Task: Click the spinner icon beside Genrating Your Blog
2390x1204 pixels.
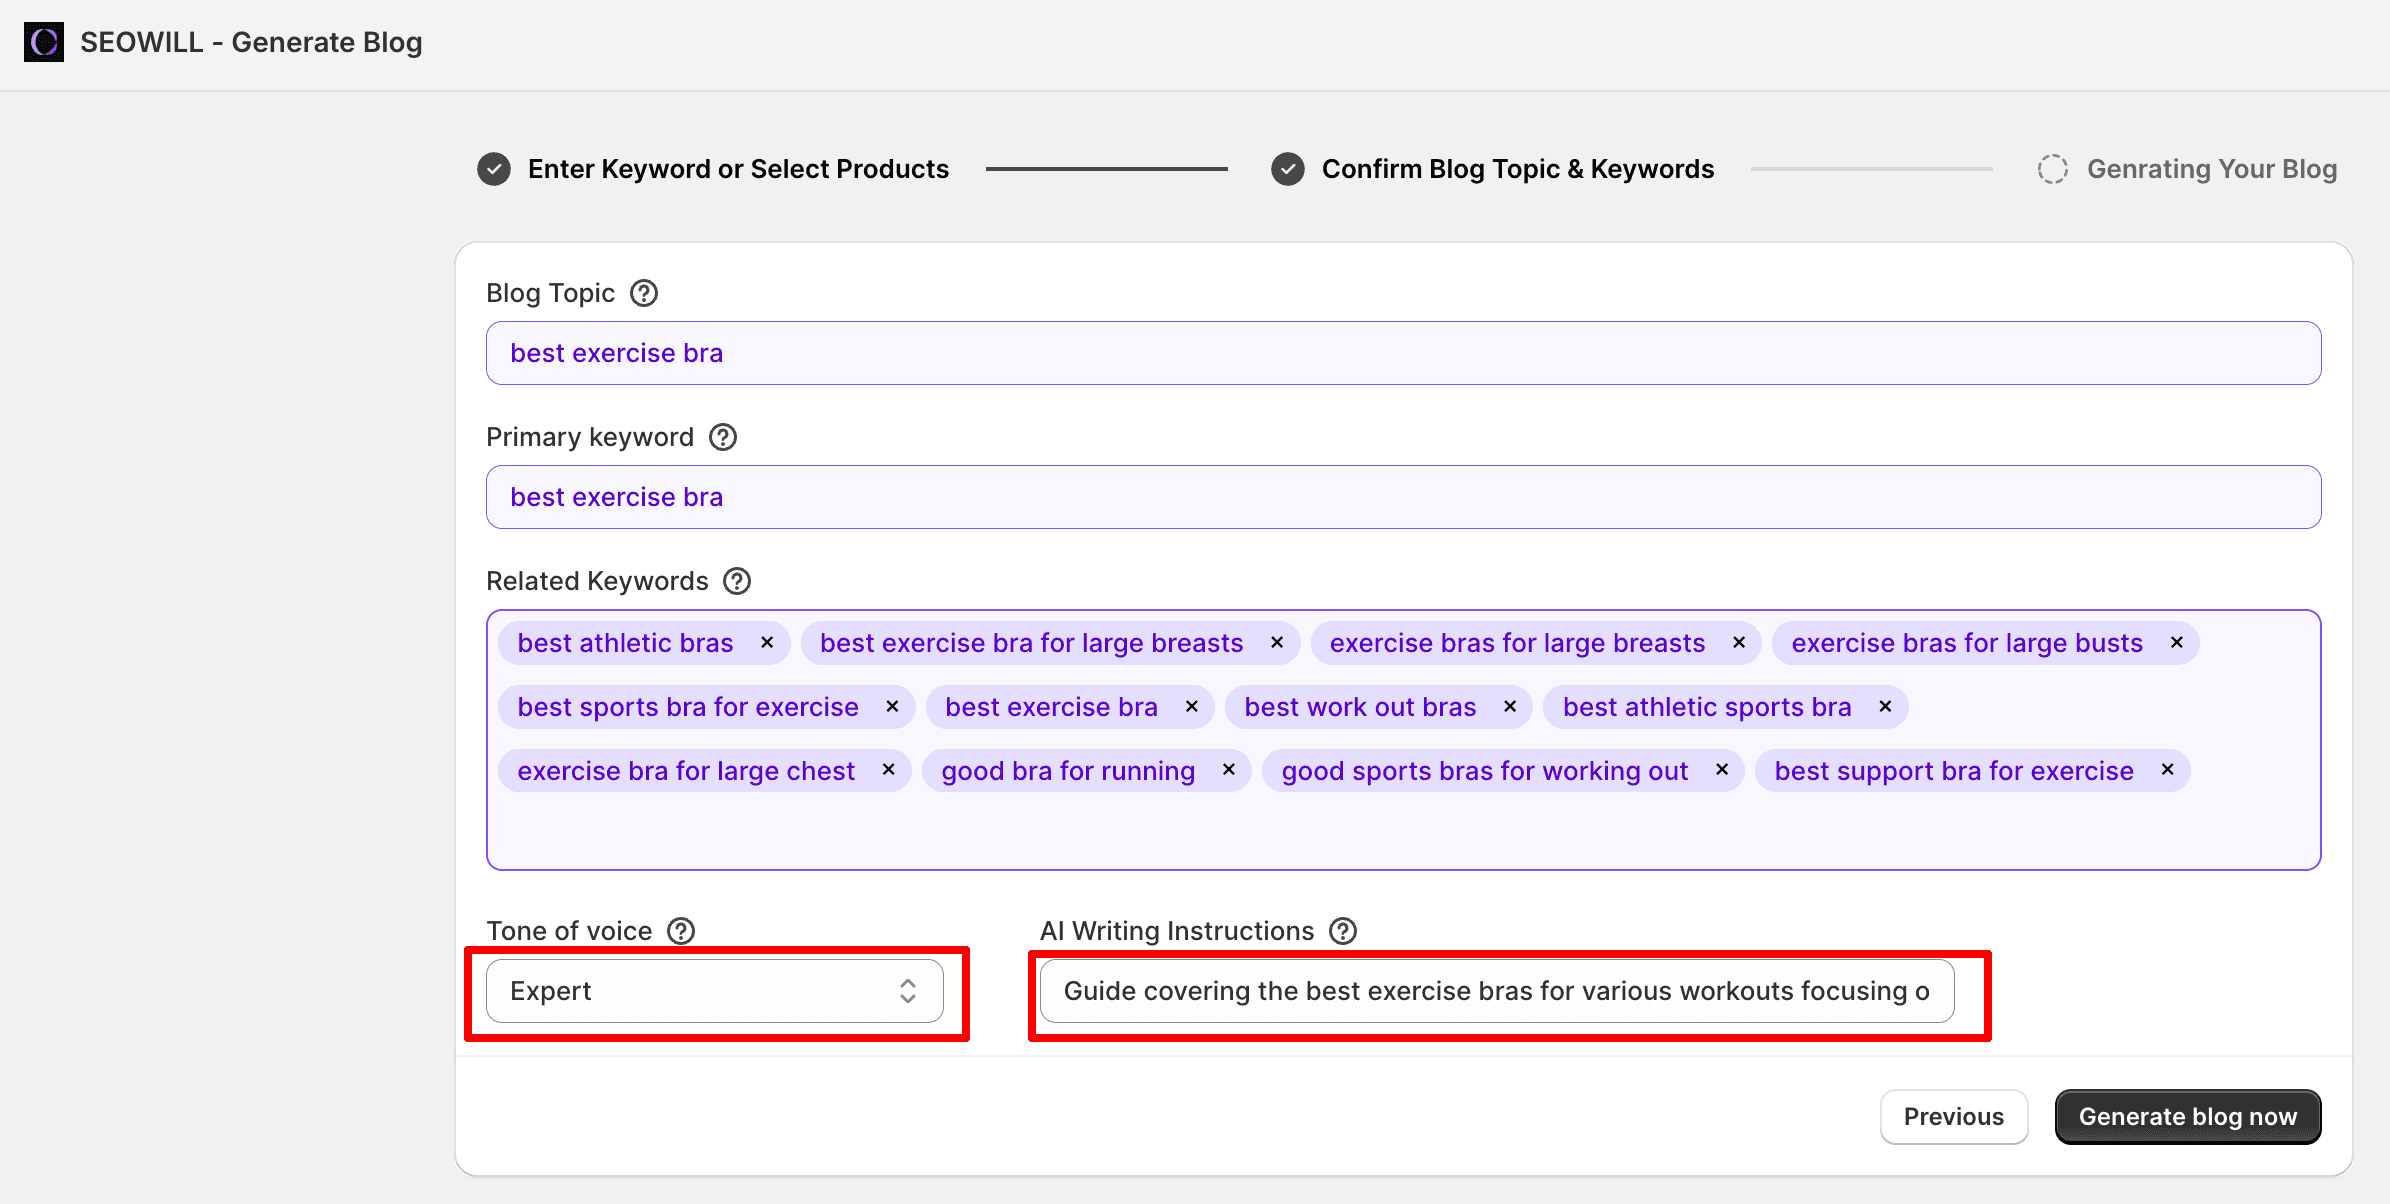Action: (x=2053, y=169)
